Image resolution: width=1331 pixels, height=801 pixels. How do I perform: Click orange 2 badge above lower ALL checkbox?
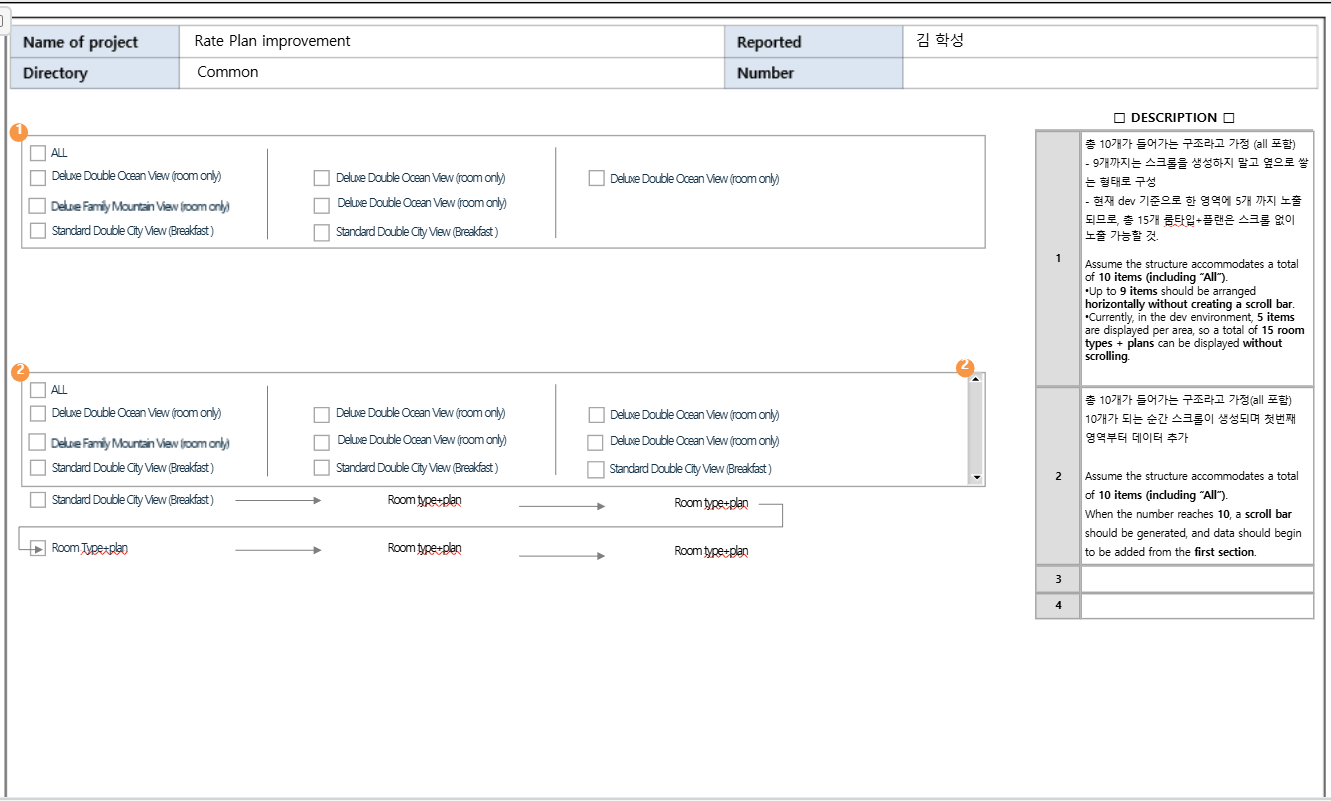pyautogui.click(x=18, y=371)
